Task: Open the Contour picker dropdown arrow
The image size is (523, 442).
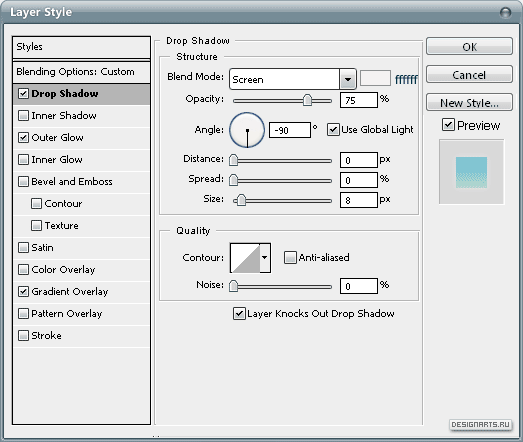Action: point(265,258)
